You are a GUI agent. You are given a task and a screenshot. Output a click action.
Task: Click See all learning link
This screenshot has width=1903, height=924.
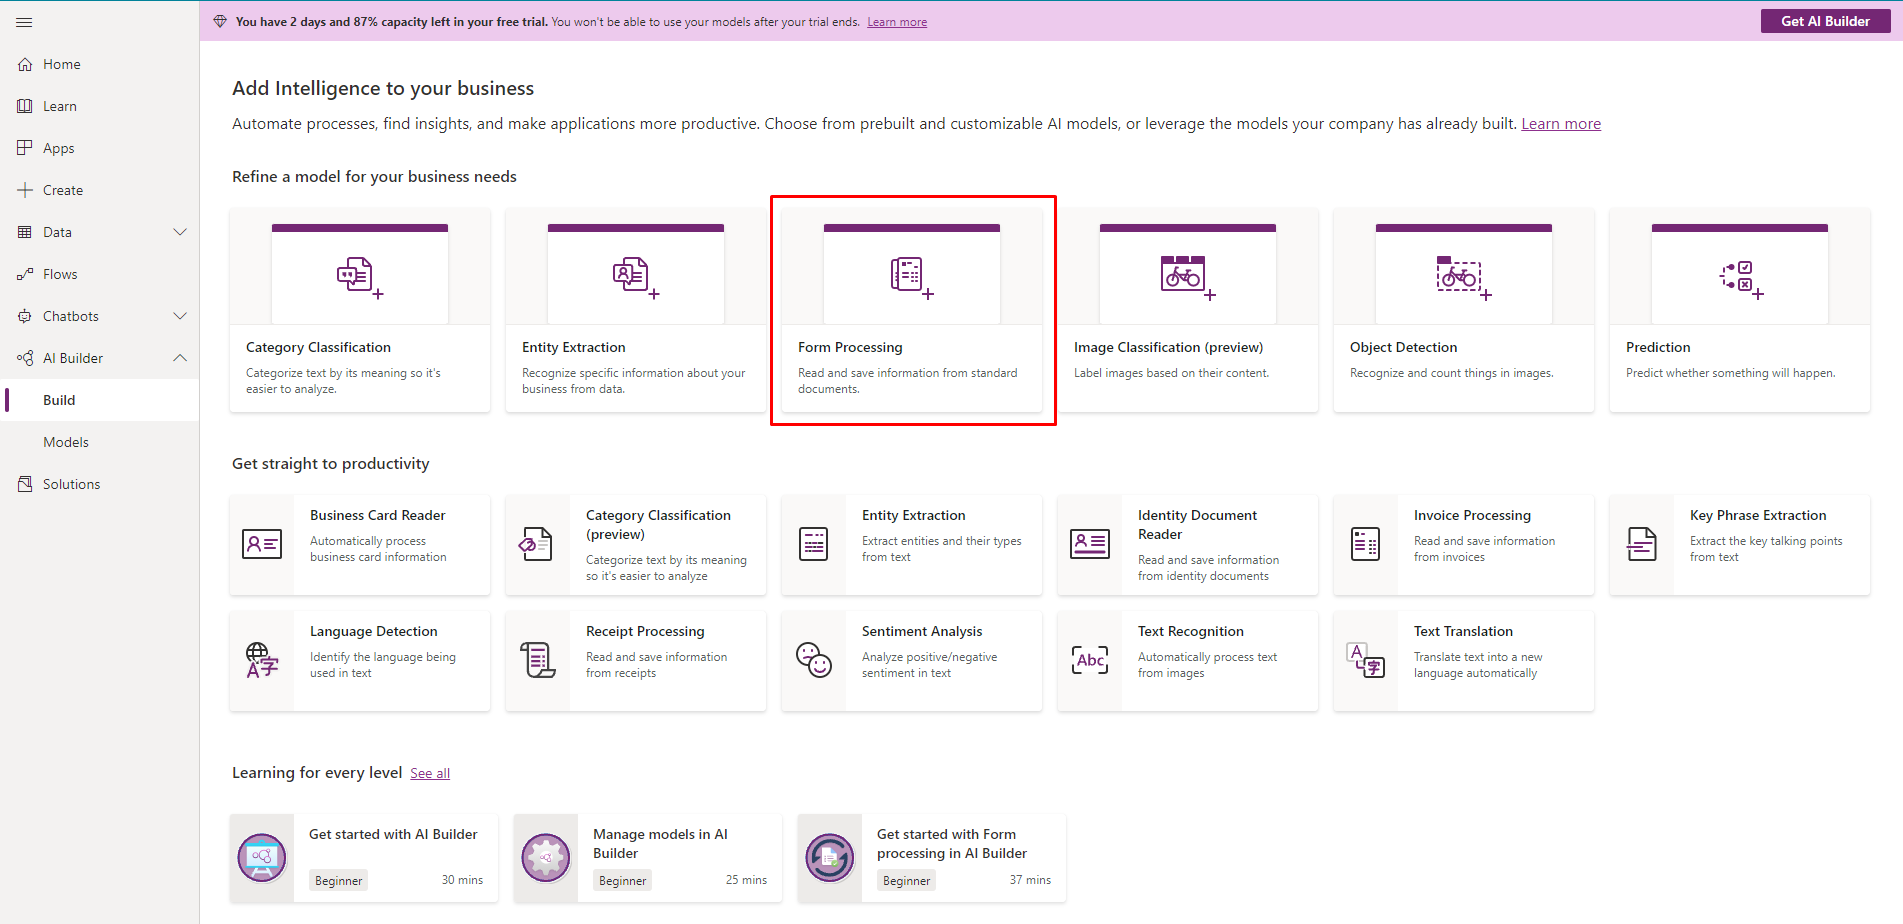(430, 773)
